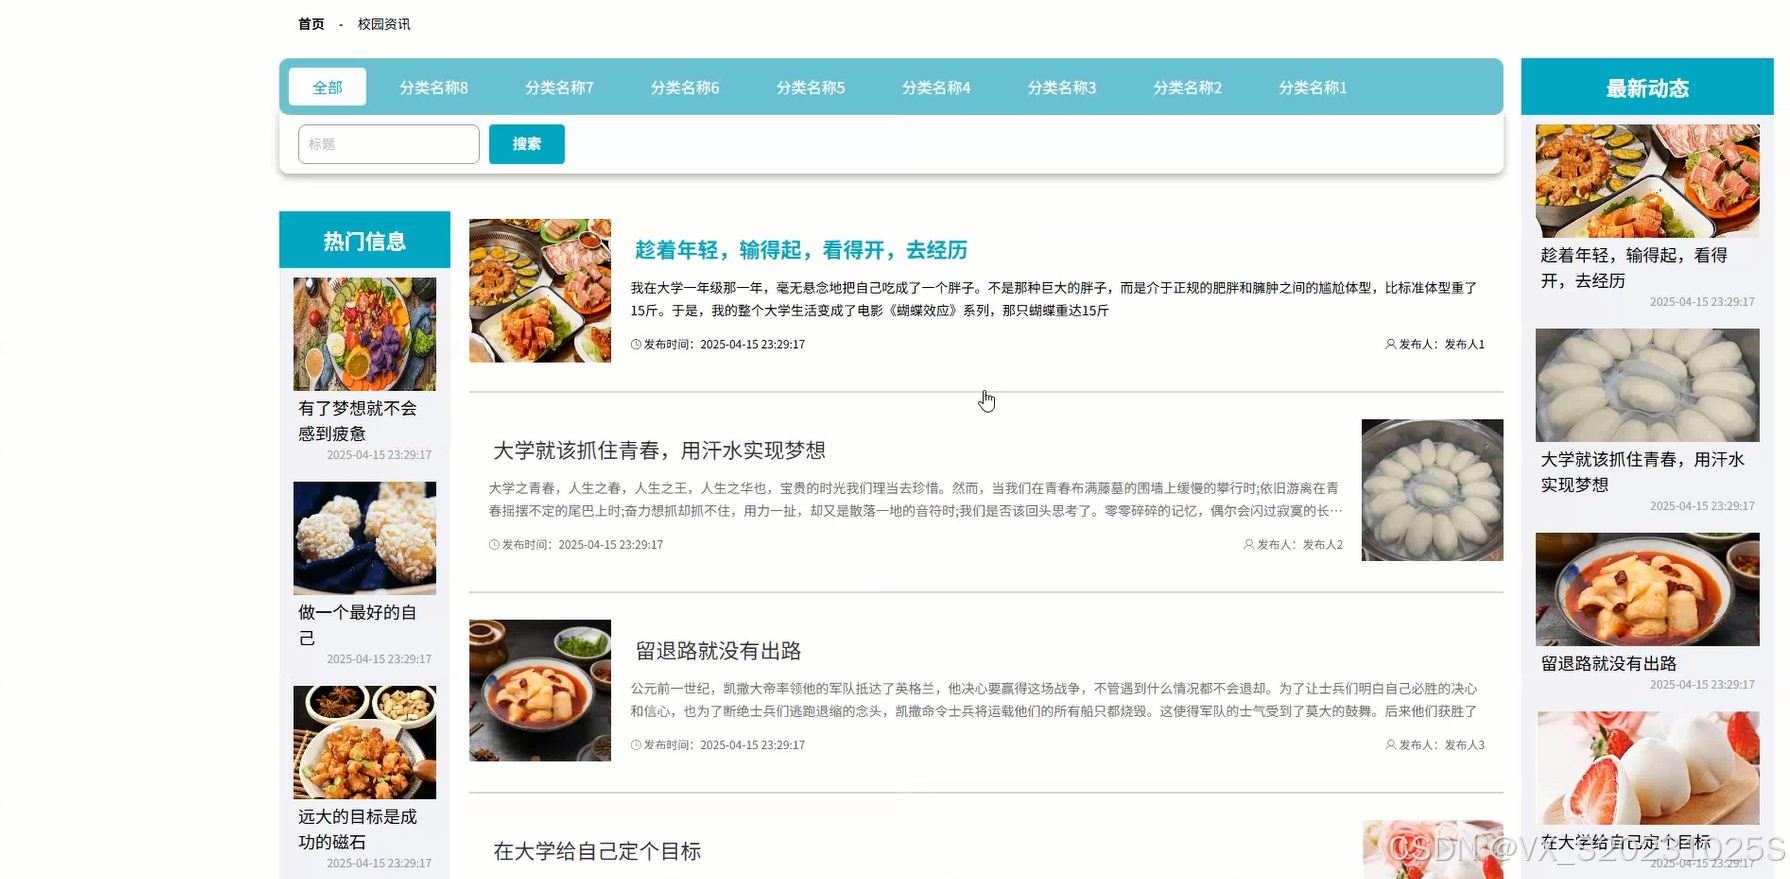Click the user icon before 发布人1
Image resolution: width=1790 pixels, height=879 pixels.
[1390, 344]
